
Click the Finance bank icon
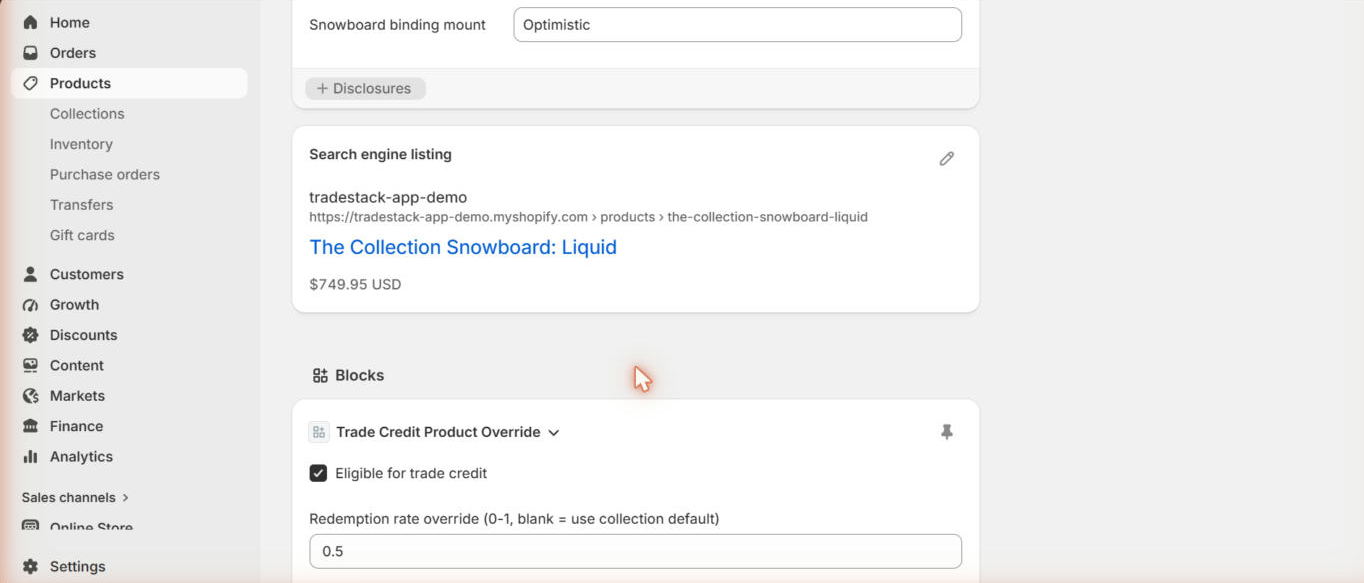click(30, 426)
